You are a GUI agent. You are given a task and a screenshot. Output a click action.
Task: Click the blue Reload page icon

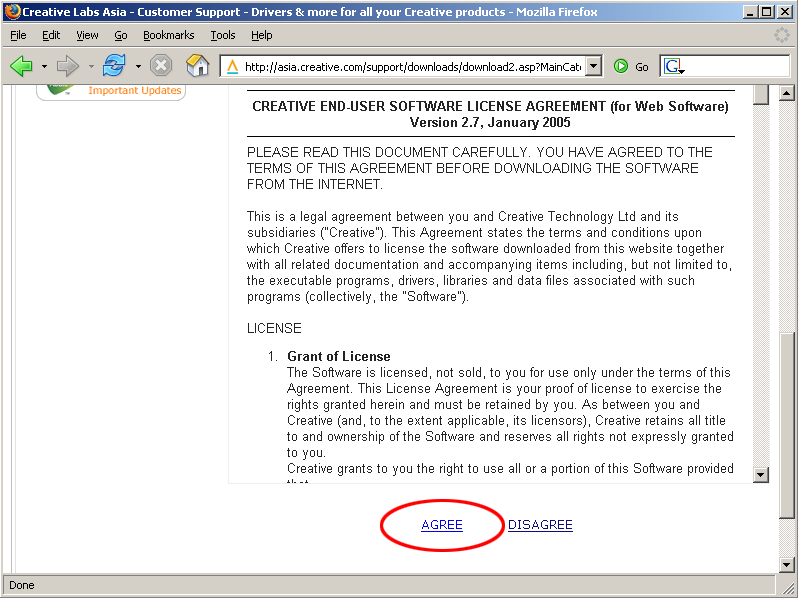click(x=114, y=66)
